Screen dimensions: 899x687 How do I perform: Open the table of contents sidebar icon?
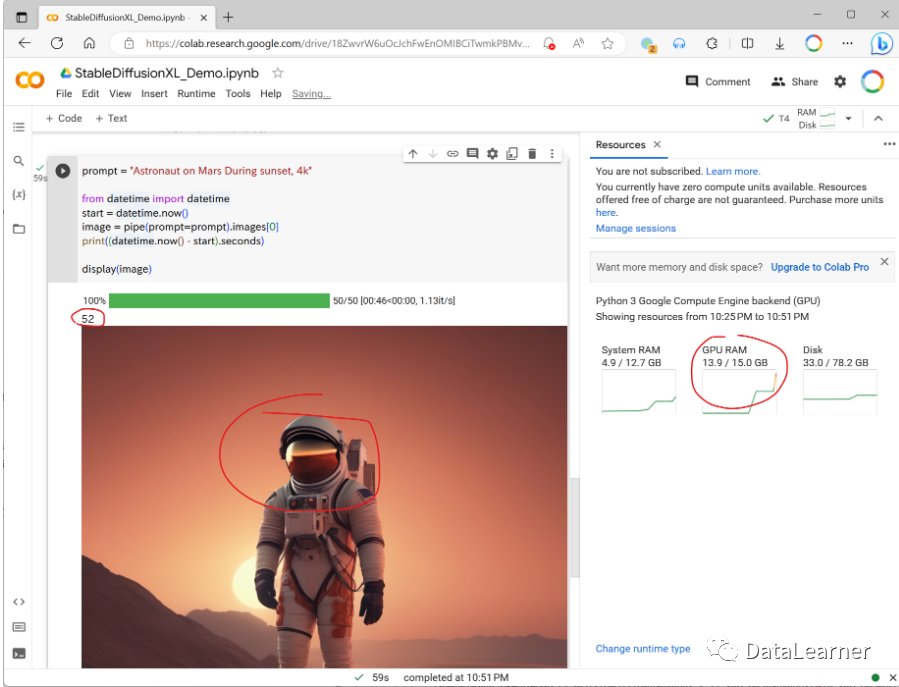(x=19, y=127)
